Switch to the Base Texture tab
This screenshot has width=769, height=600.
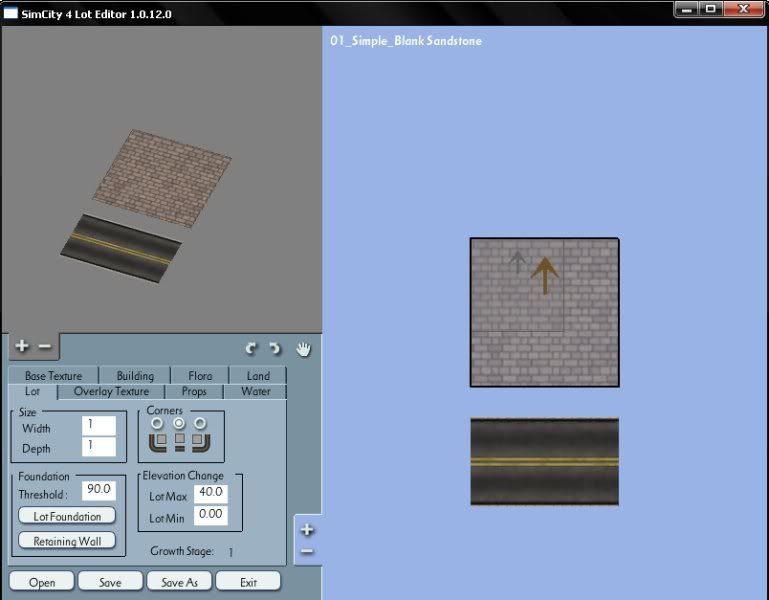[53, 375]
